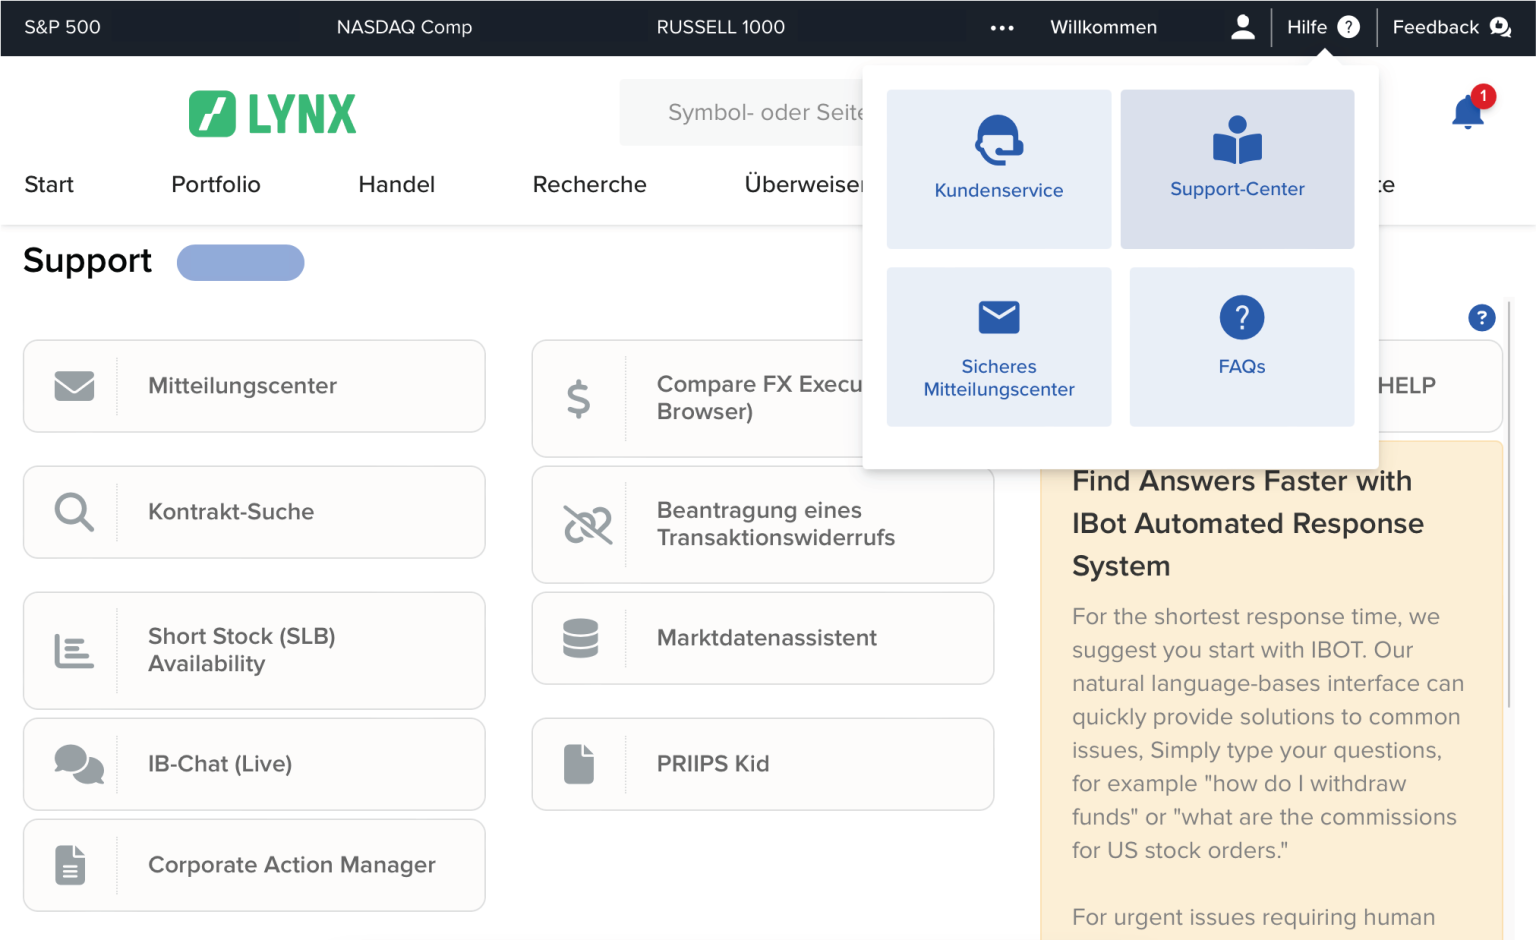Open the Feedback chat icon

tap(1500, 27)
